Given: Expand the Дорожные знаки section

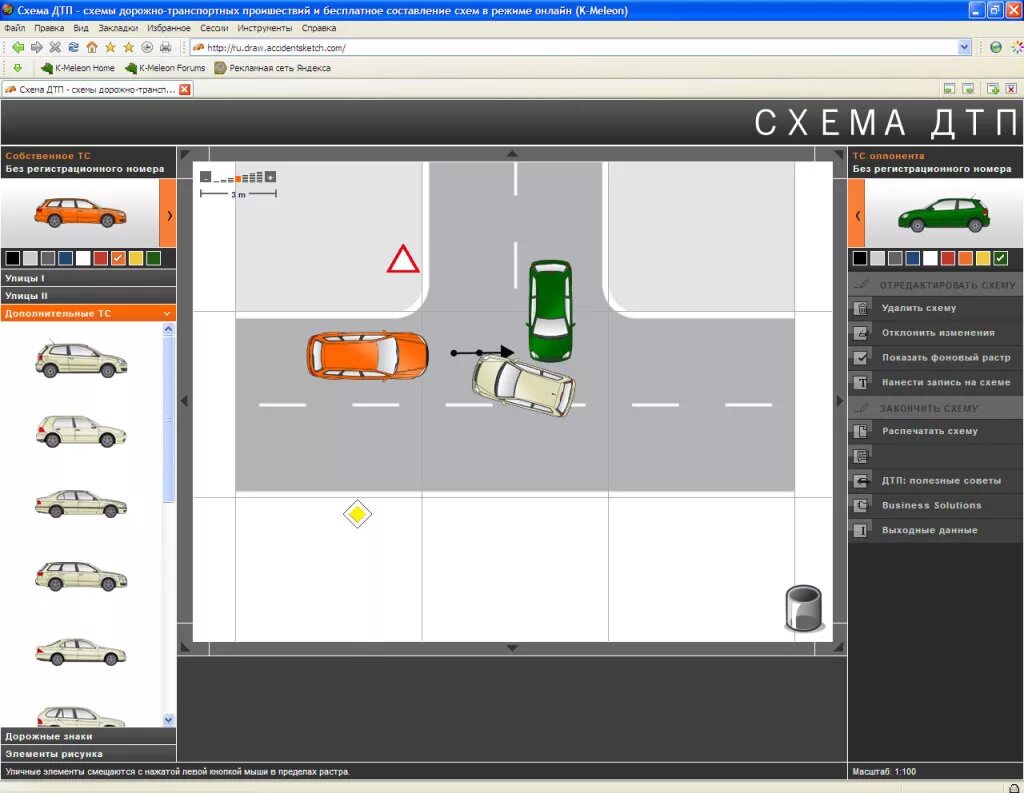Looking at the screenshot, I should coord(88,736).
